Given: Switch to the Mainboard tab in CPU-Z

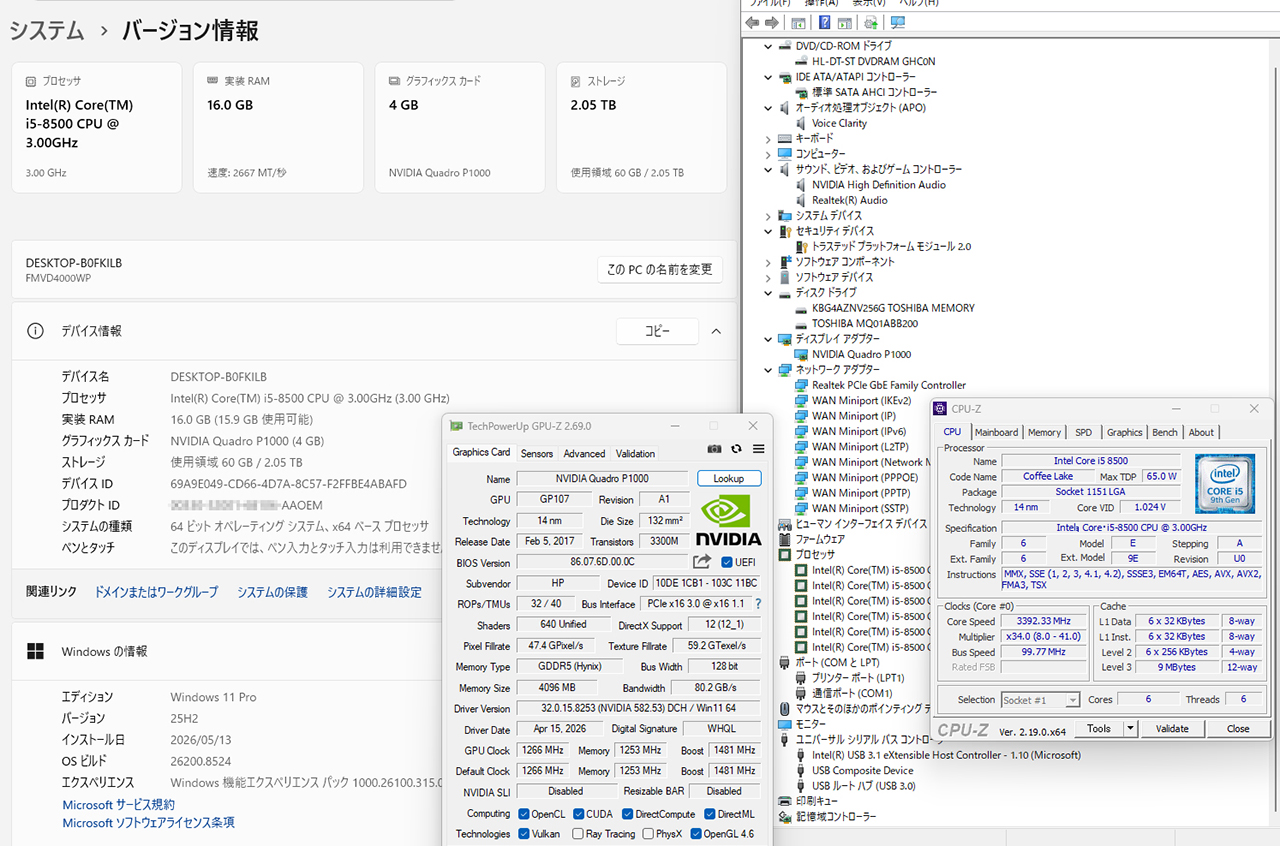Looking at the screenshot, I should 996,432.
